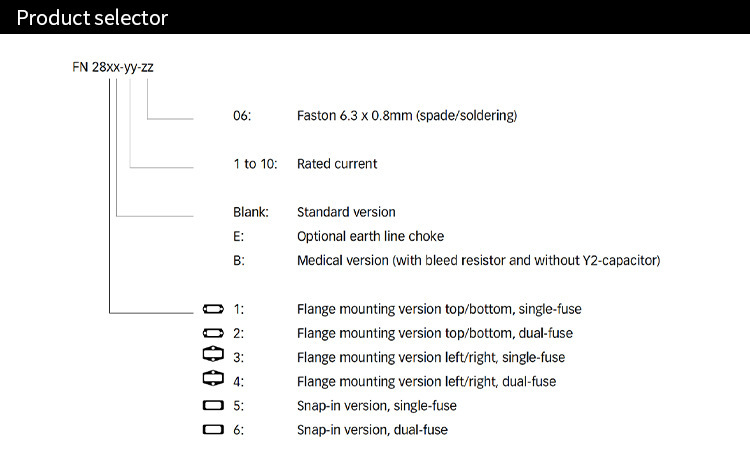This screenshot has width=750, height=458.
Task: Click the flange top/bottom dual-fuse icon
Action: pyautogui.click(x=213, y=333)
